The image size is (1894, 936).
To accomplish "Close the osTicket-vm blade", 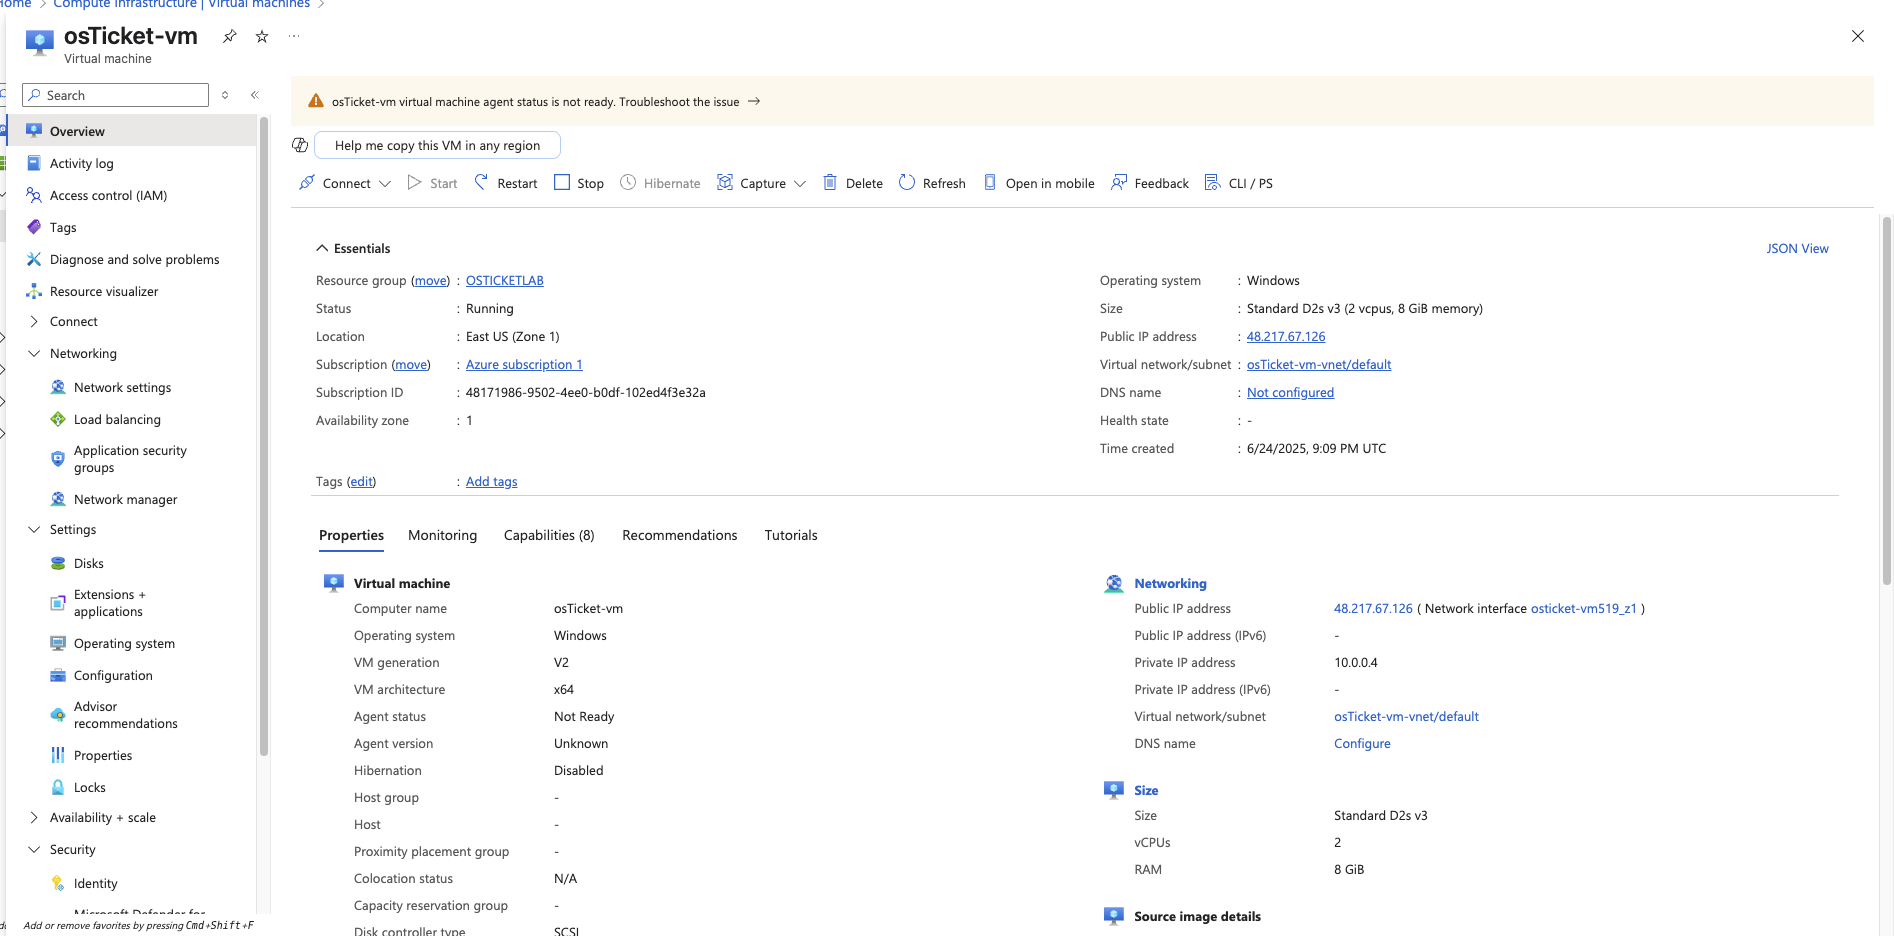I will coord(1858,36).
